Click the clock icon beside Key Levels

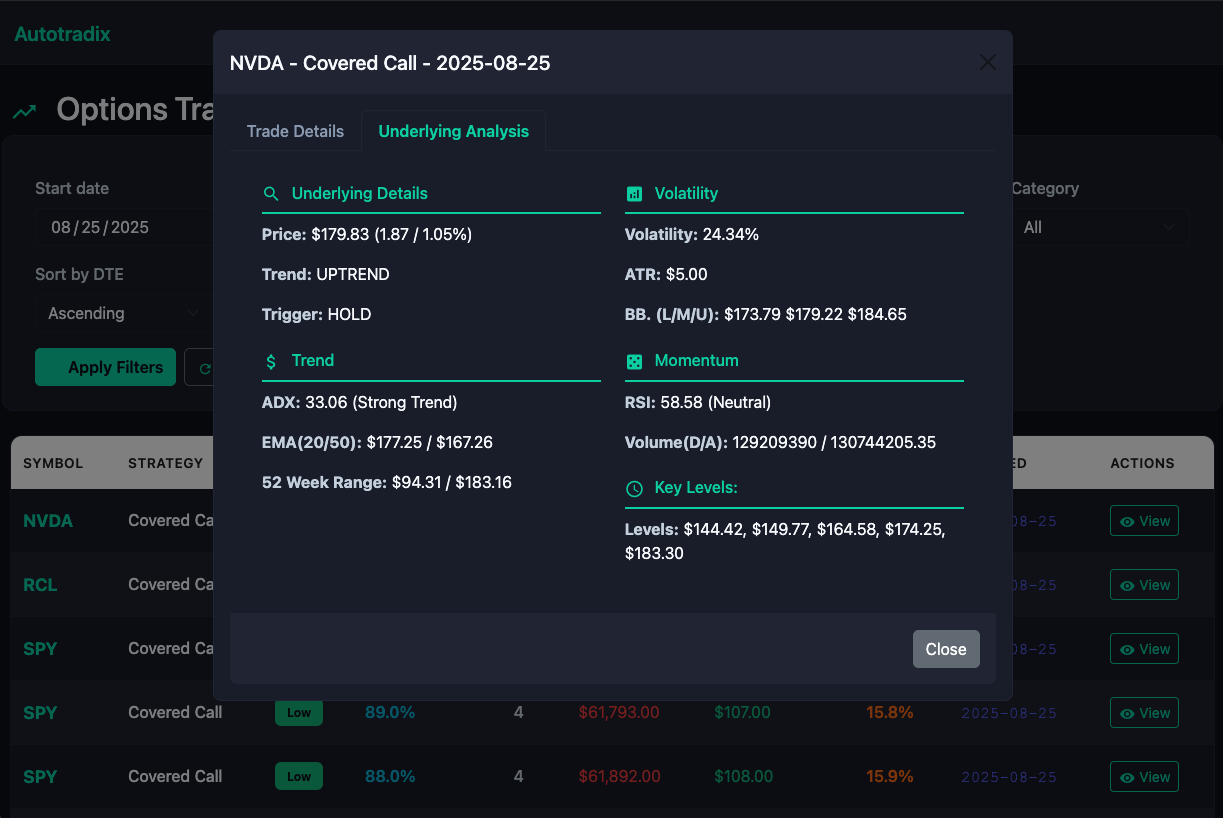pos(634,488)
